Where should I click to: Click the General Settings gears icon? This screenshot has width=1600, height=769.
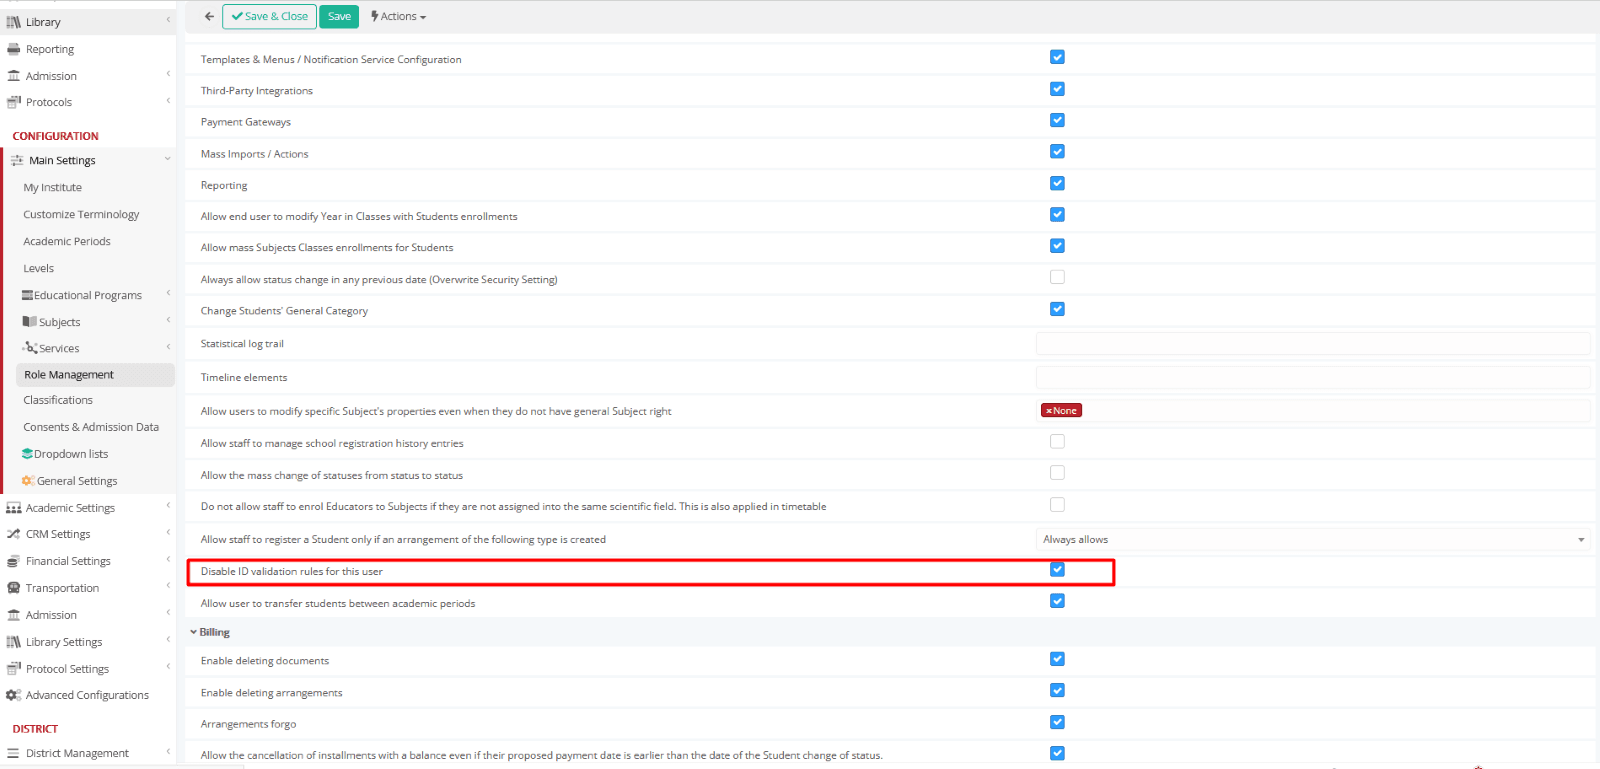28,481
